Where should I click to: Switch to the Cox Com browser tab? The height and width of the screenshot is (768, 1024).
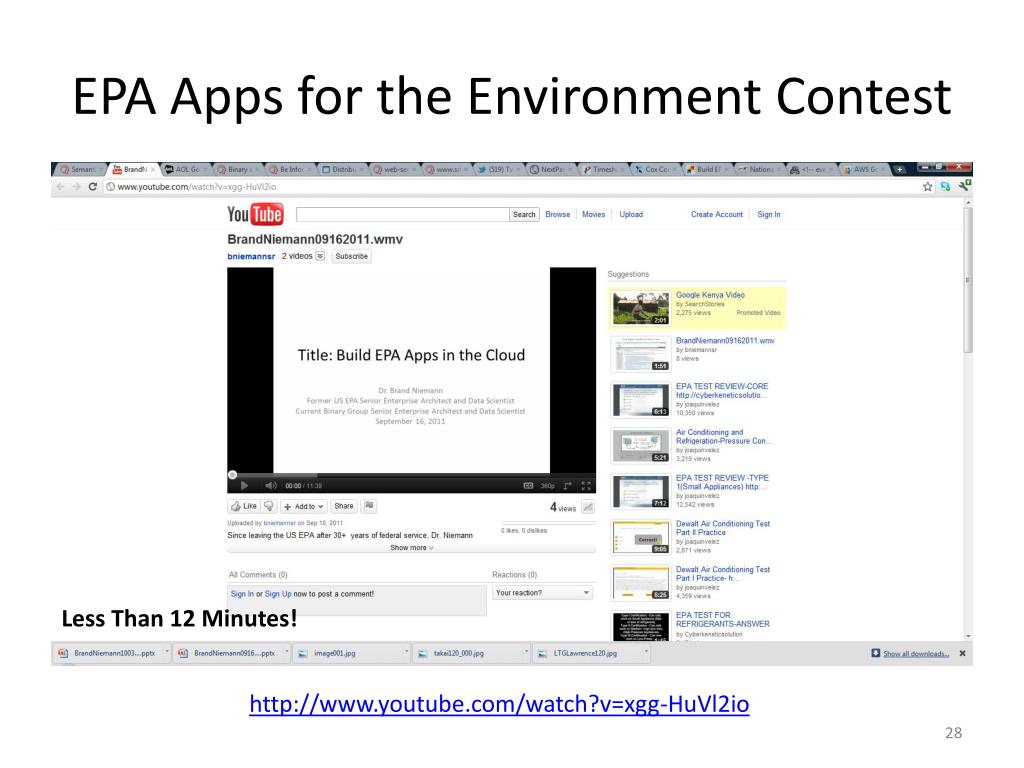tap(655, 169)
